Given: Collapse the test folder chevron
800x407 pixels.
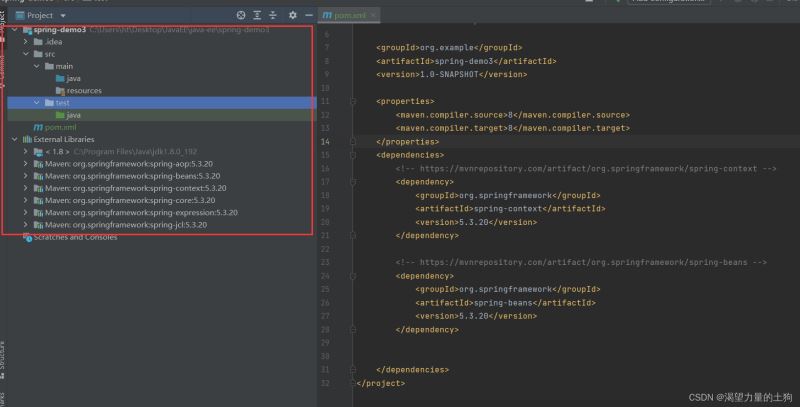Looking at the screenshot, I should tap(37, 103).
